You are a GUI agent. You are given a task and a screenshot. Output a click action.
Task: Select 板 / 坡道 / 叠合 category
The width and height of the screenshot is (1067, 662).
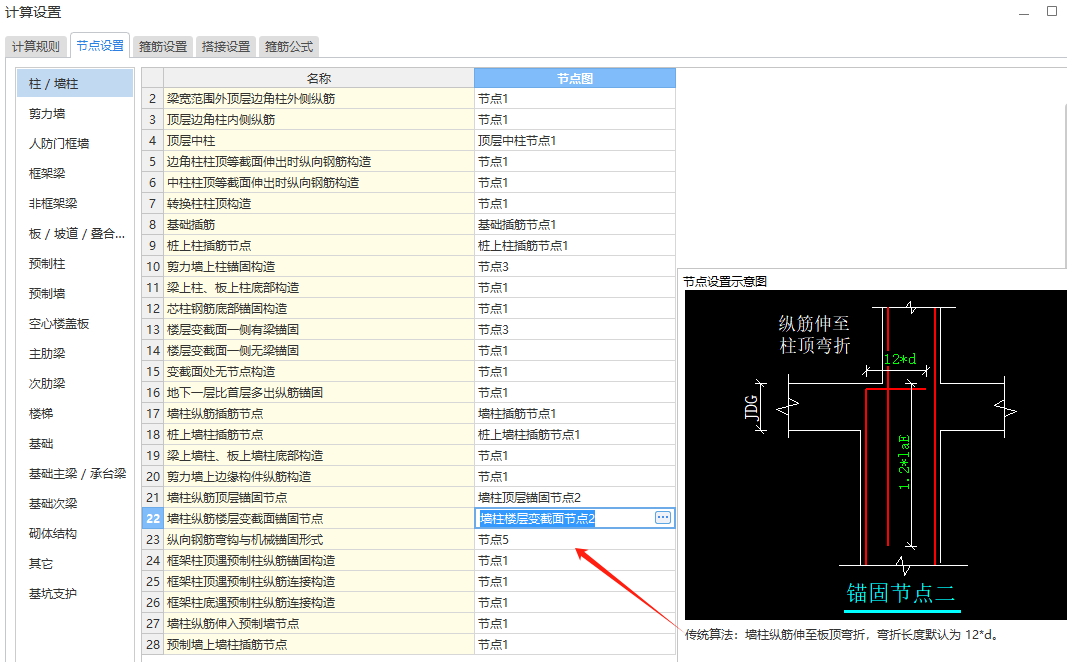(x=75, y=233)
